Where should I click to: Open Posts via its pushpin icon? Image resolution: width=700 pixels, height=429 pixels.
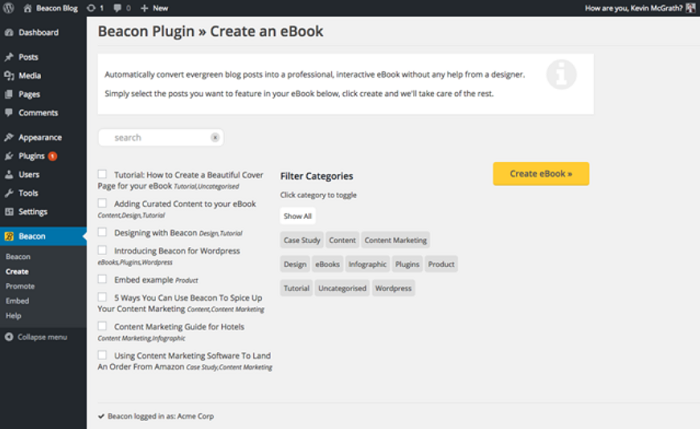9,58
